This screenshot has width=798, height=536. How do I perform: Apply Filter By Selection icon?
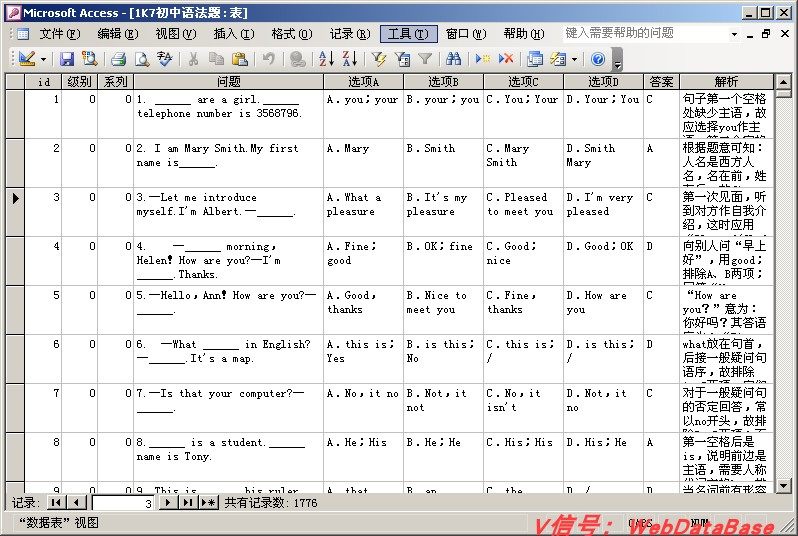[379, 59]
